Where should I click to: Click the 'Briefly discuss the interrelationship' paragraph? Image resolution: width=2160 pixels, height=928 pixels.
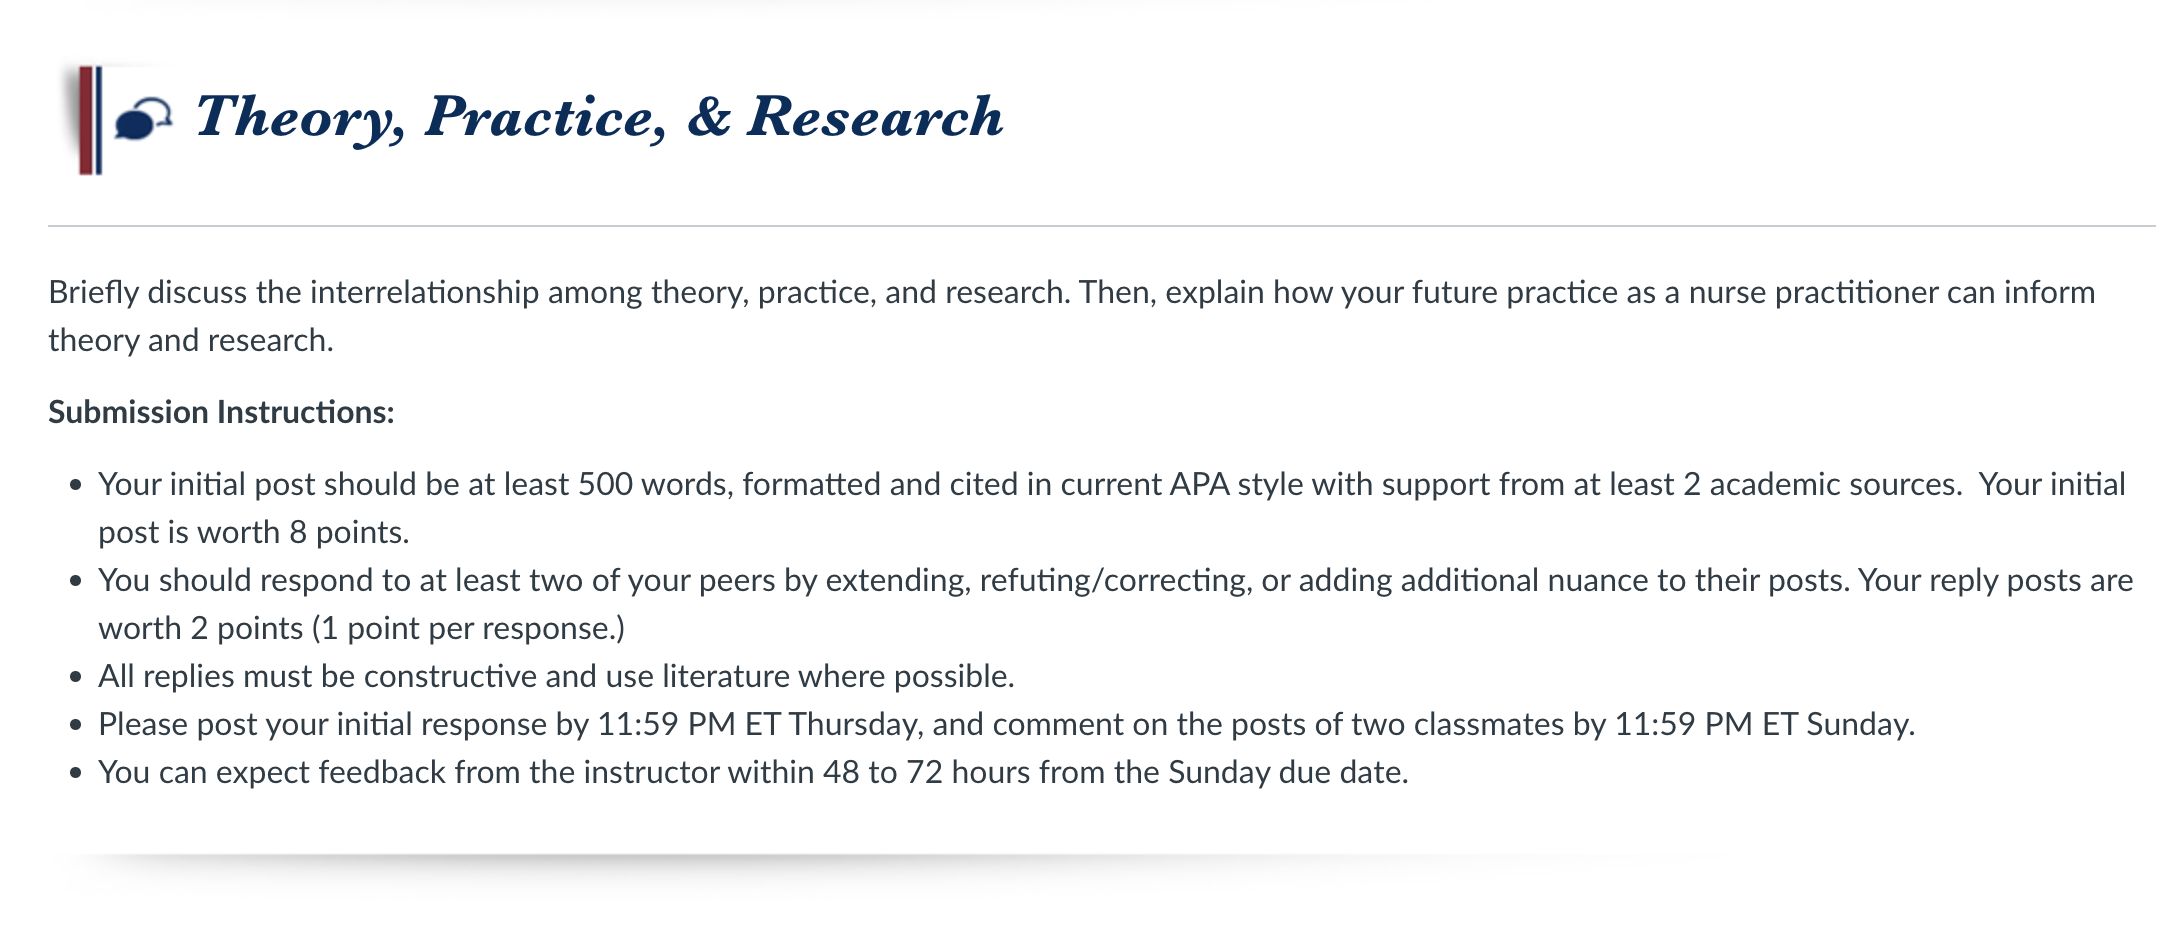coord(1071,316)
